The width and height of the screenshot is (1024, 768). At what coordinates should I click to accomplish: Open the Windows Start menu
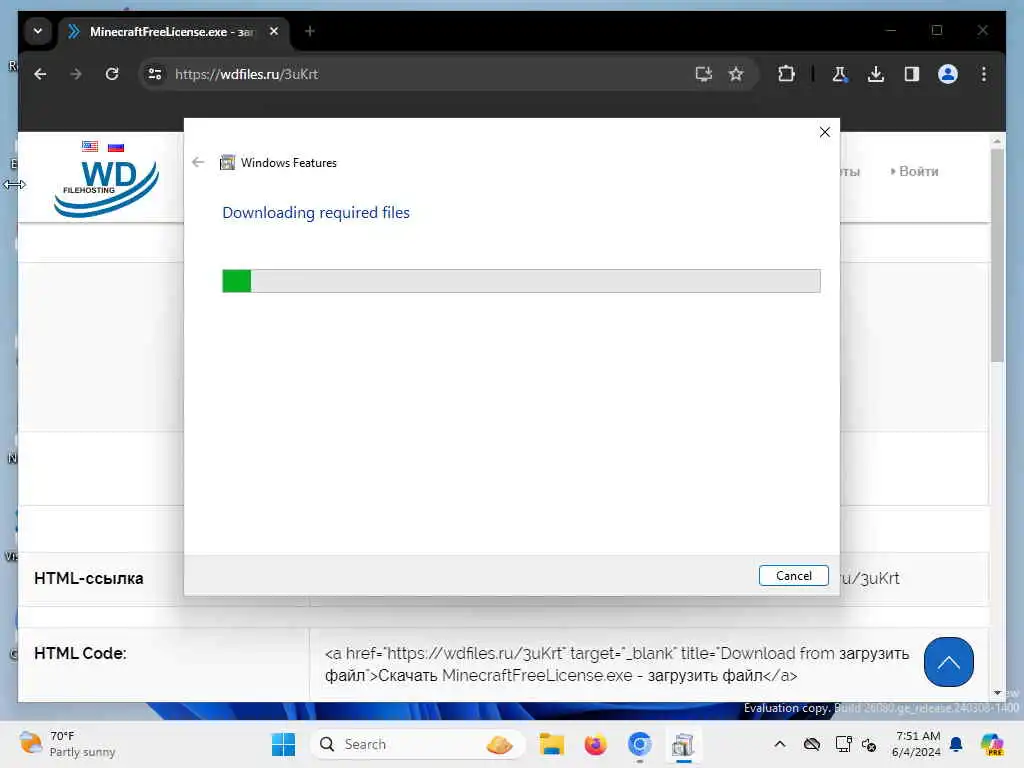coord(283,744)
